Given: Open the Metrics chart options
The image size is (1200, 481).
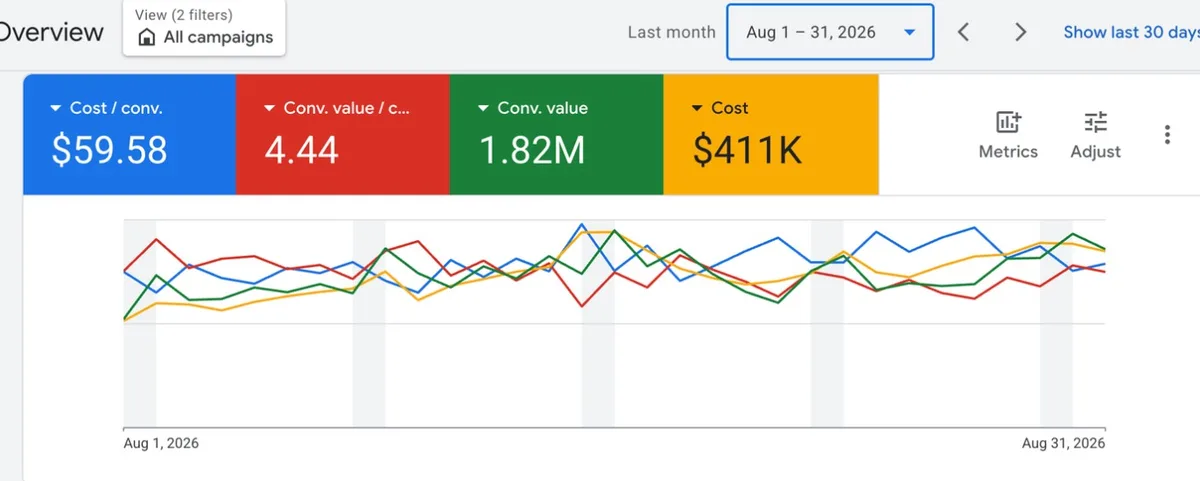Looking at the screenshot, I should pyautogui.click(x=1008, y=135).
